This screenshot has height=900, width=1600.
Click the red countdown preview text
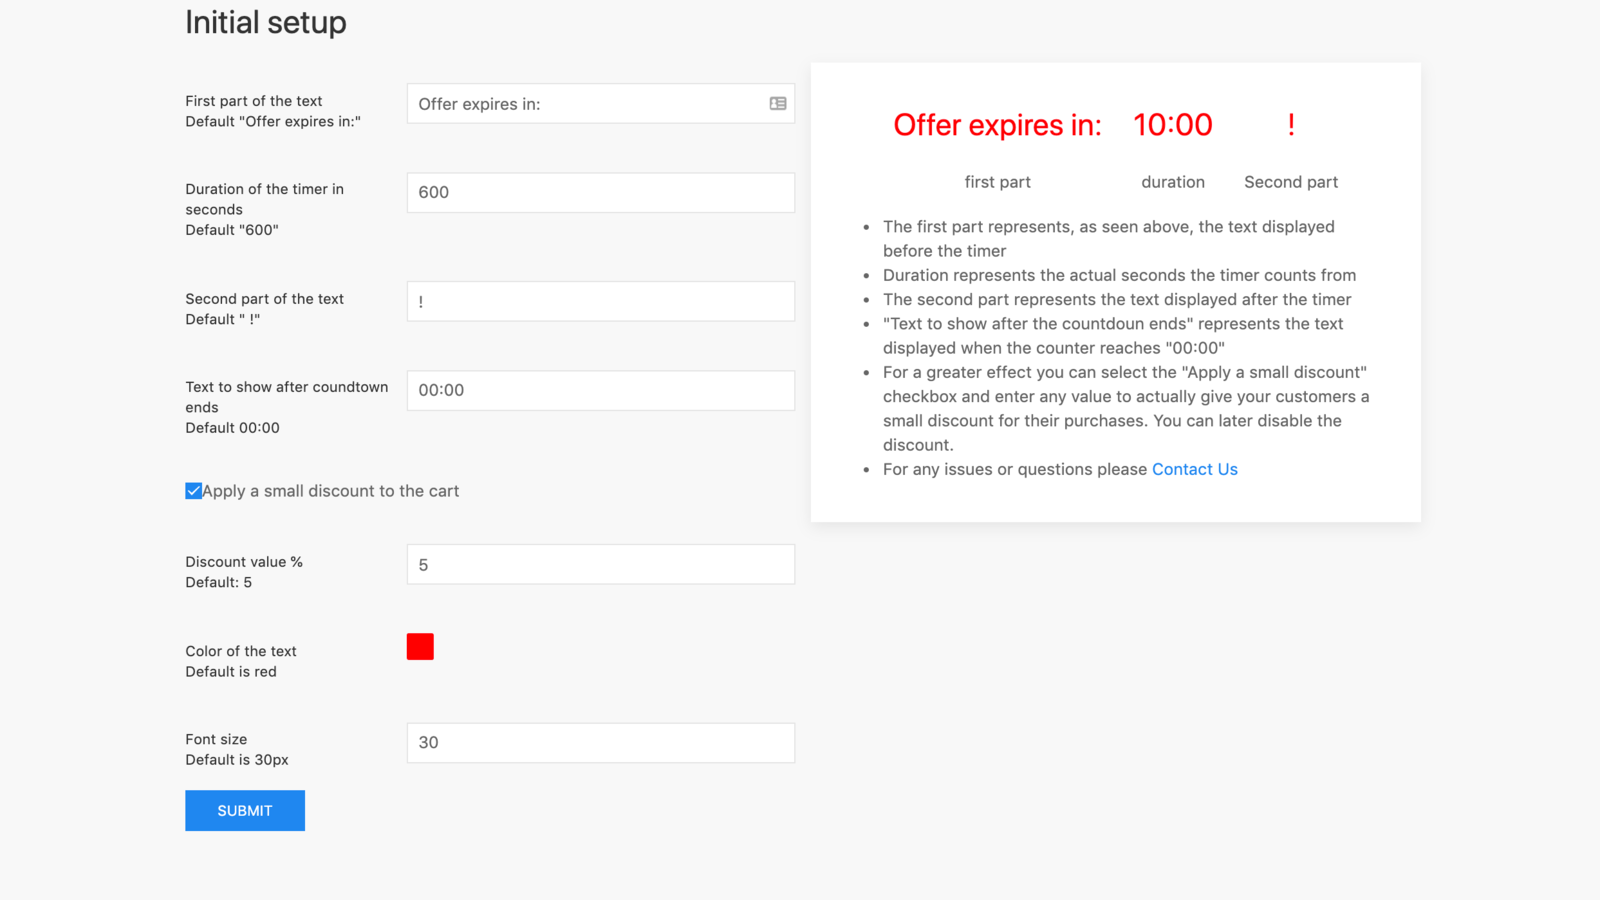(997, 124)
